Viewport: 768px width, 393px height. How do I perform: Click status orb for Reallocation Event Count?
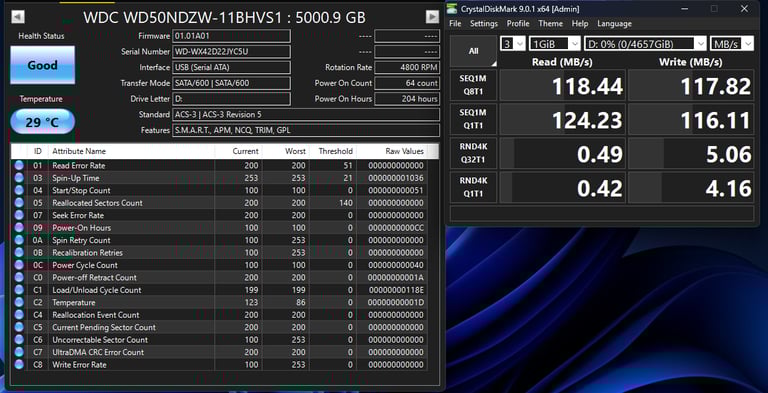tap(19, 315)
